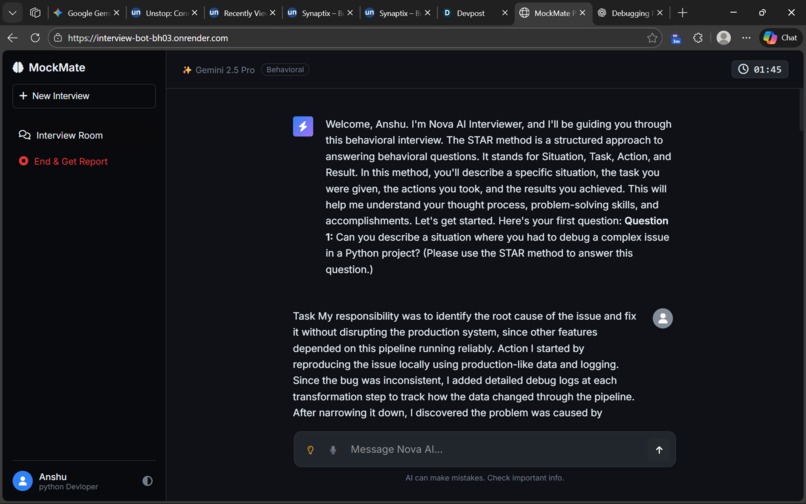
Task: Click the 01:45 timer display
Action: point(760,69)
